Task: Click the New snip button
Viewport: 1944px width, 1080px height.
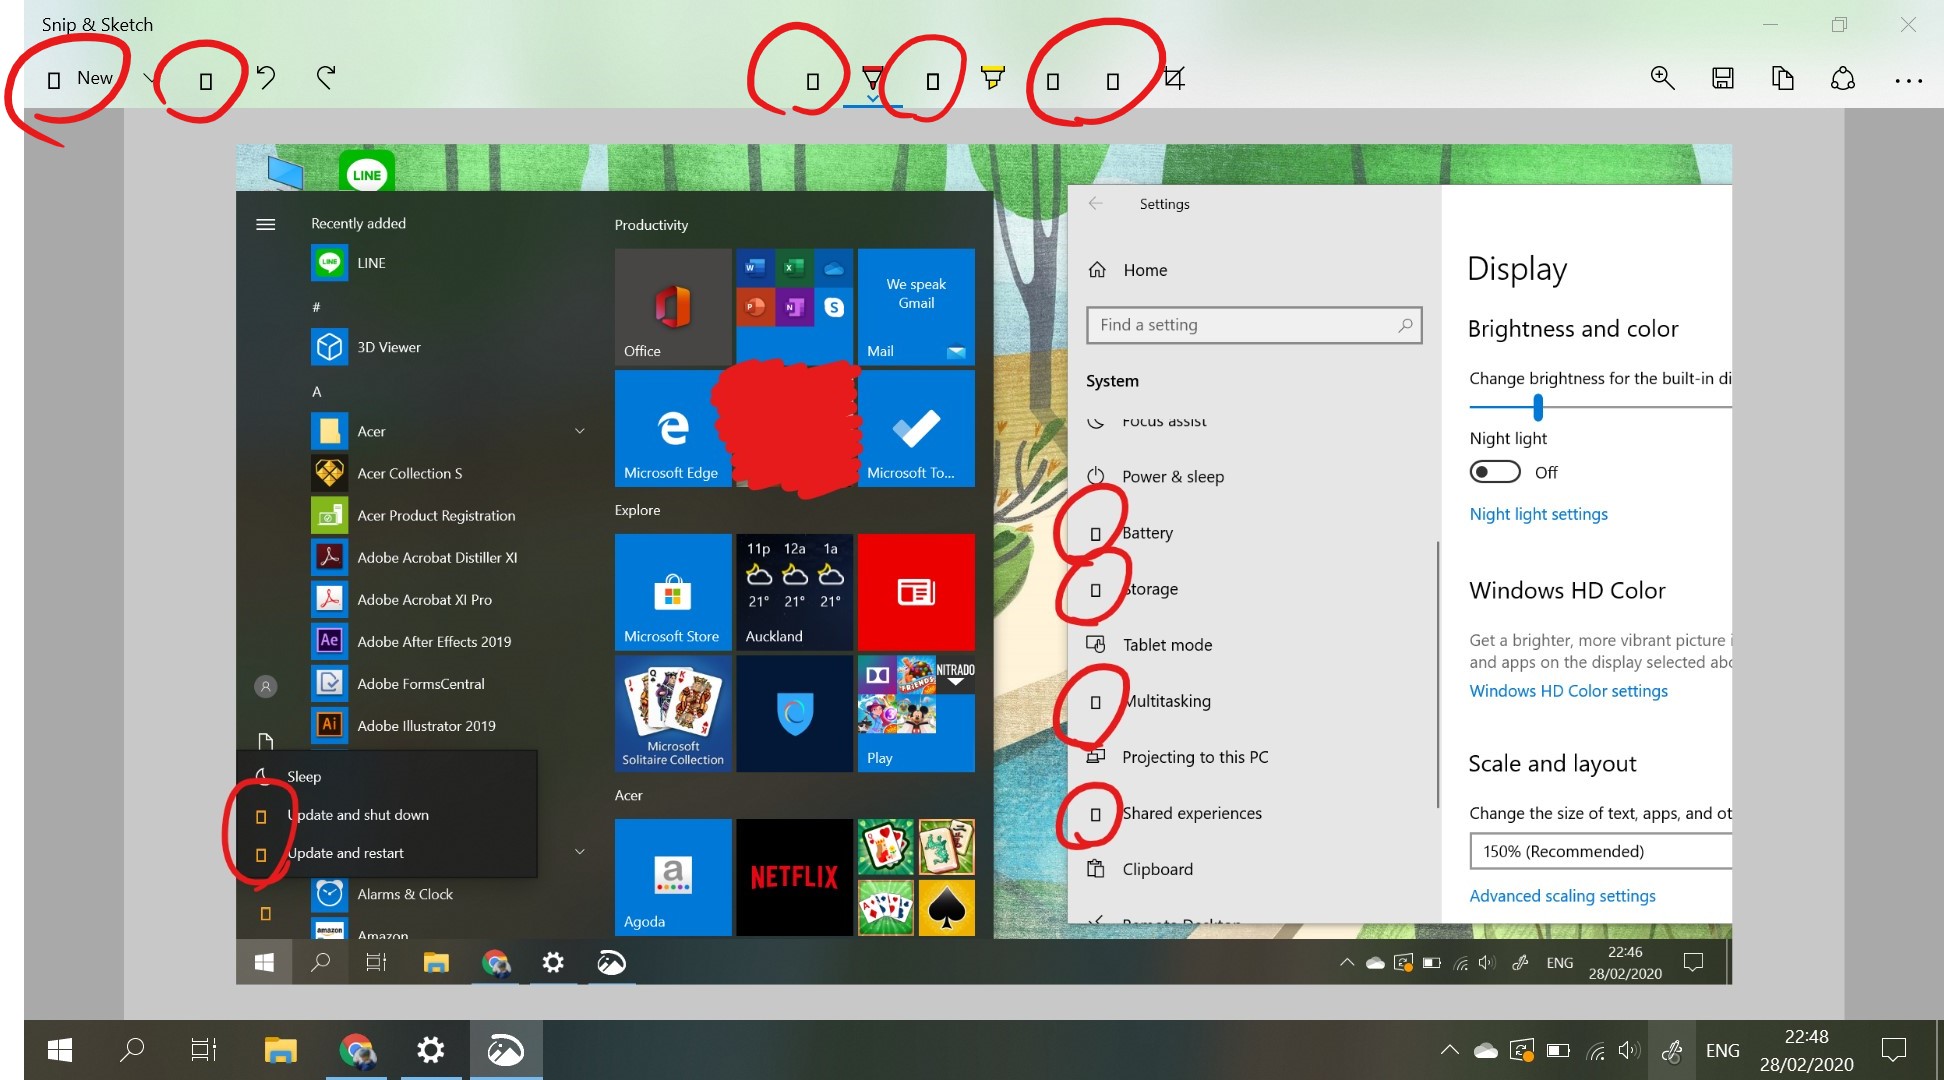Action: (80, 78)
